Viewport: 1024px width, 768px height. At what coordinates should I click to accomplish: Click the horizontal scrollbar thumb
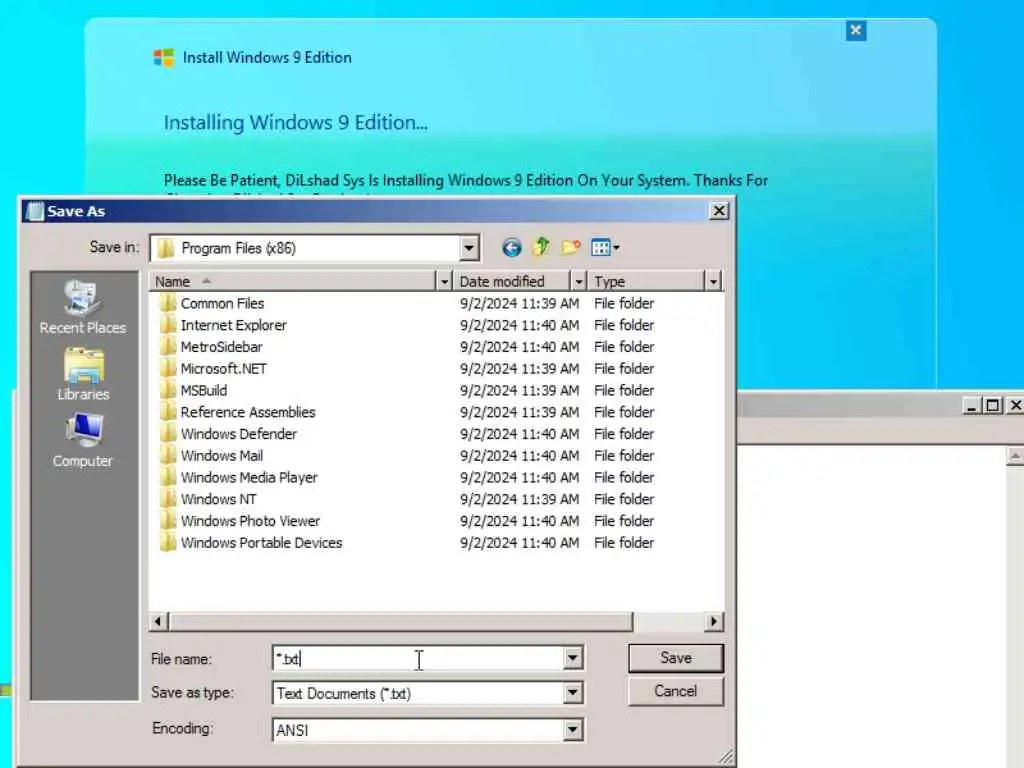pos(401,622)
